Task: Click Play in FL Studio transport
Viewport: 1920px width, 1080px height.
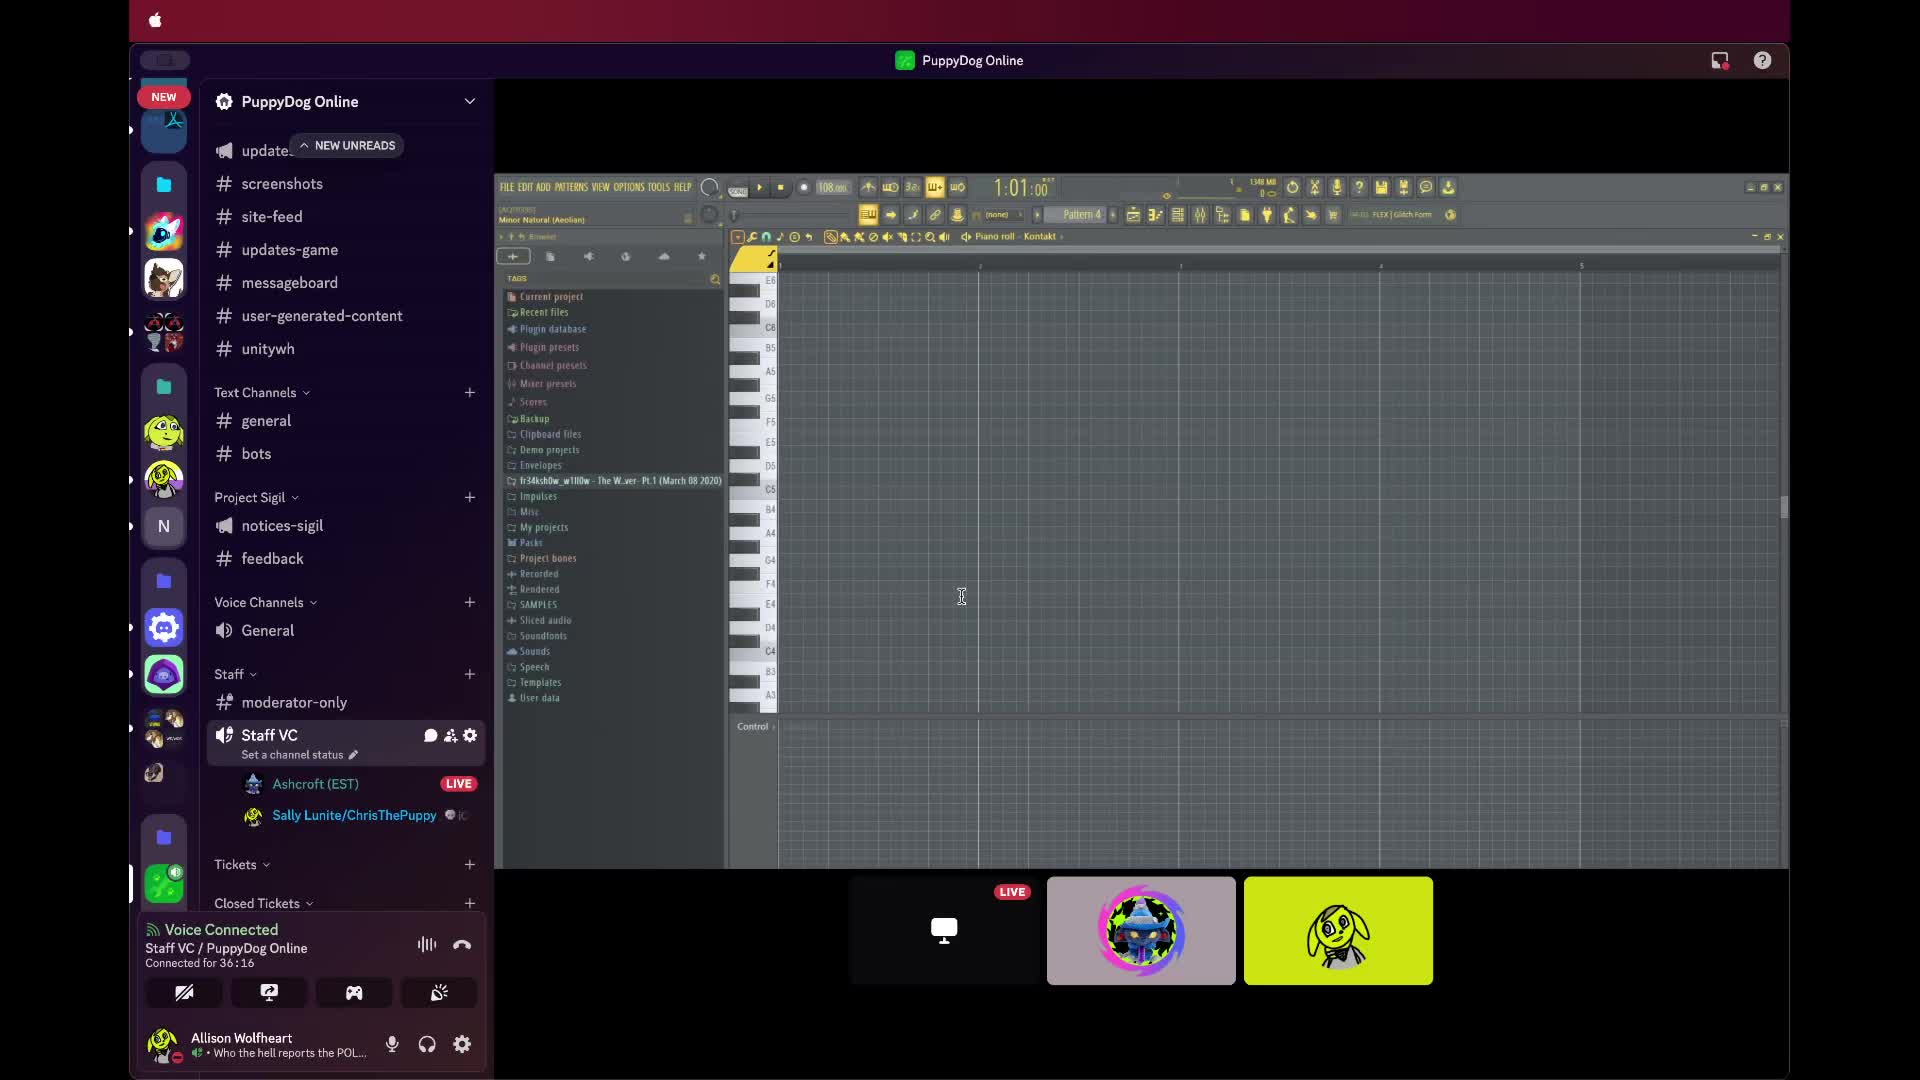Action: [x=760, y=187]
